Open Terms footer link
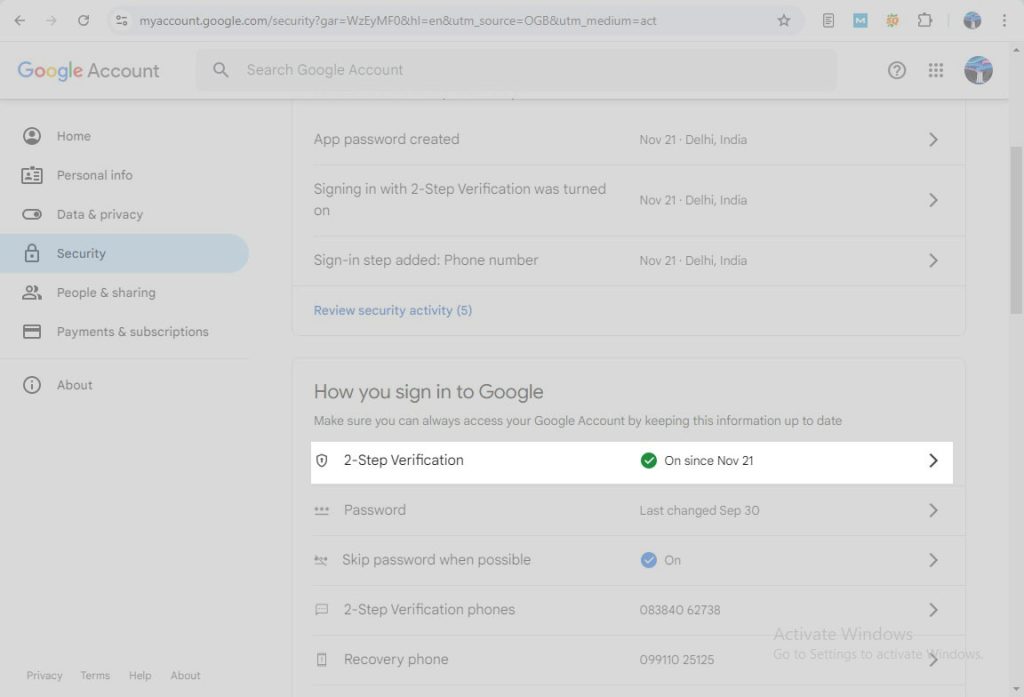The height and width of the screenshot is (697, 1024). click(x=95, y=675)
